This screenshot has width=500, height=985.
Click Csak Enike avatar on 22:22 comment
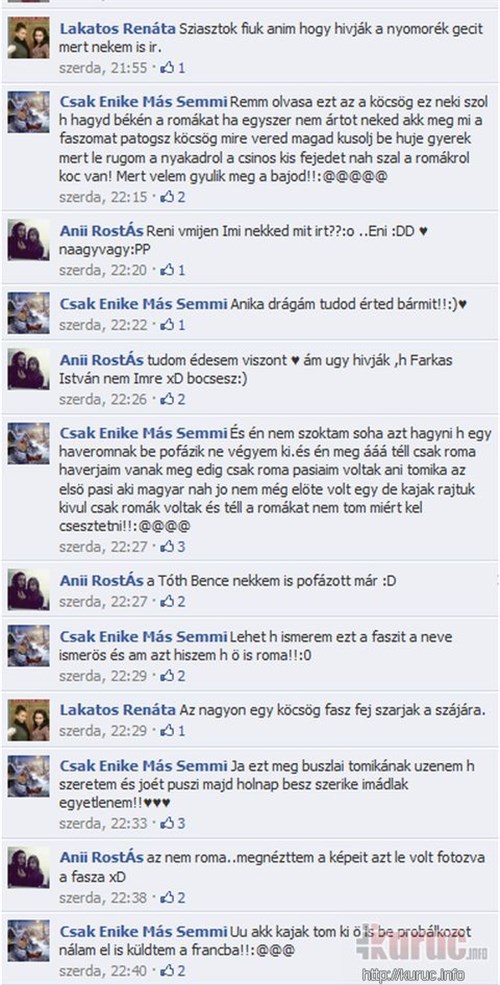(29, 313)
